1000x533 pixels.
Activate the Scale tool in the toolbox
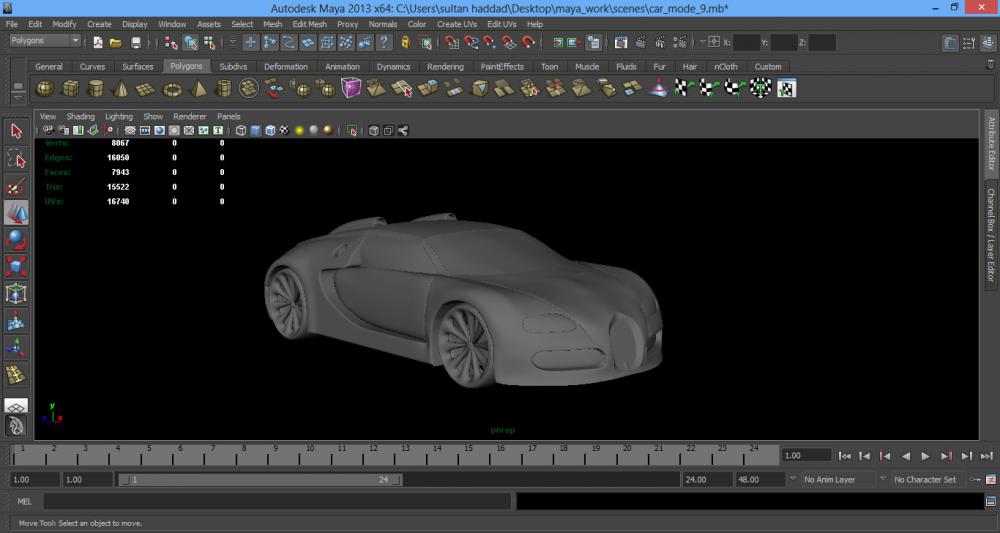point(16,267)
